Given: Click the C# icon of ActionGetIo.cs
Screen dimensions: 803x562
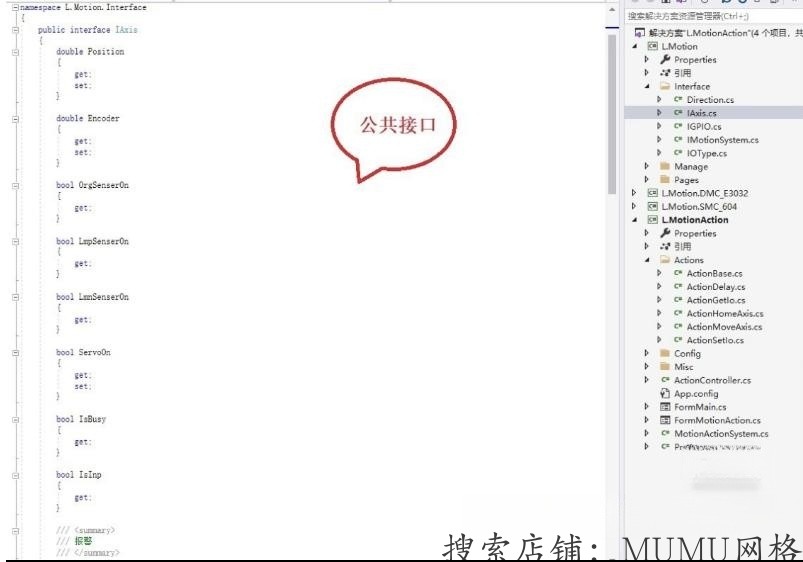Looking at the screenshot, I should pos(678,300).
